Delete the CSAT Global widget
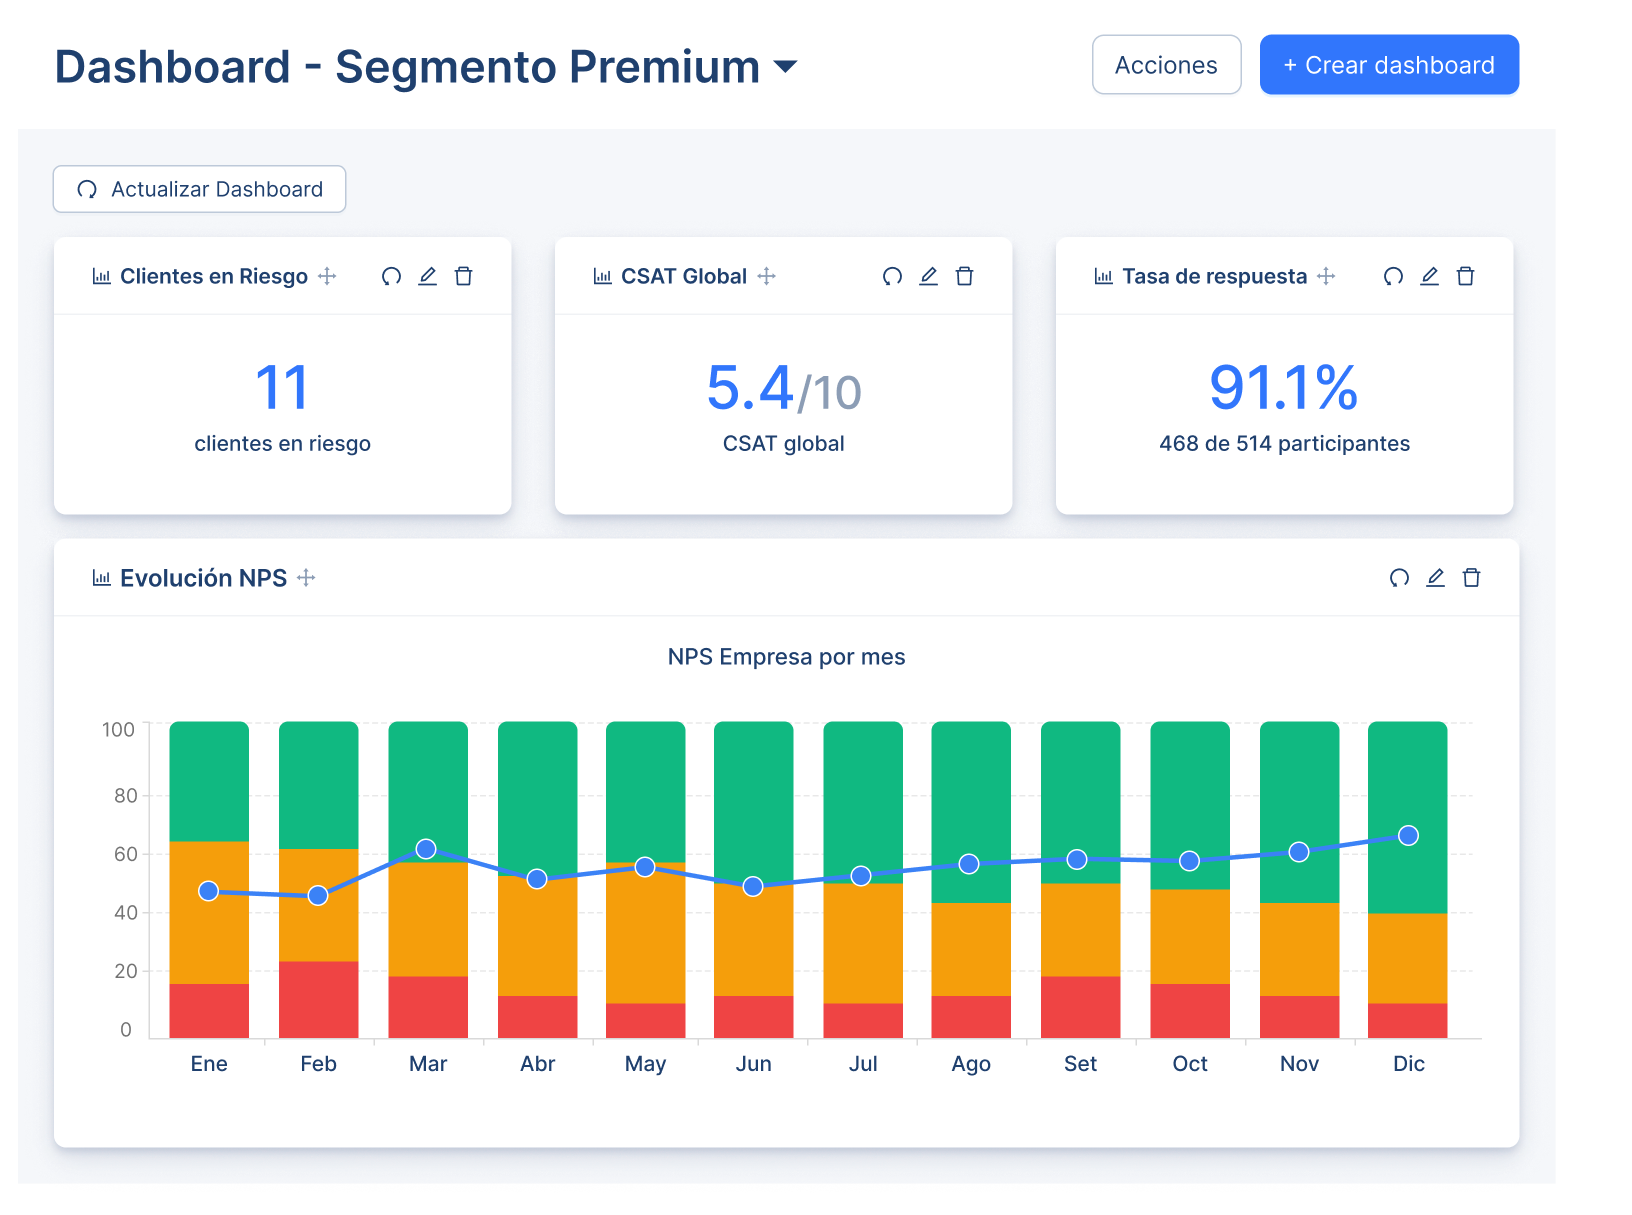1632x1215 pixels. pos(964,276)
